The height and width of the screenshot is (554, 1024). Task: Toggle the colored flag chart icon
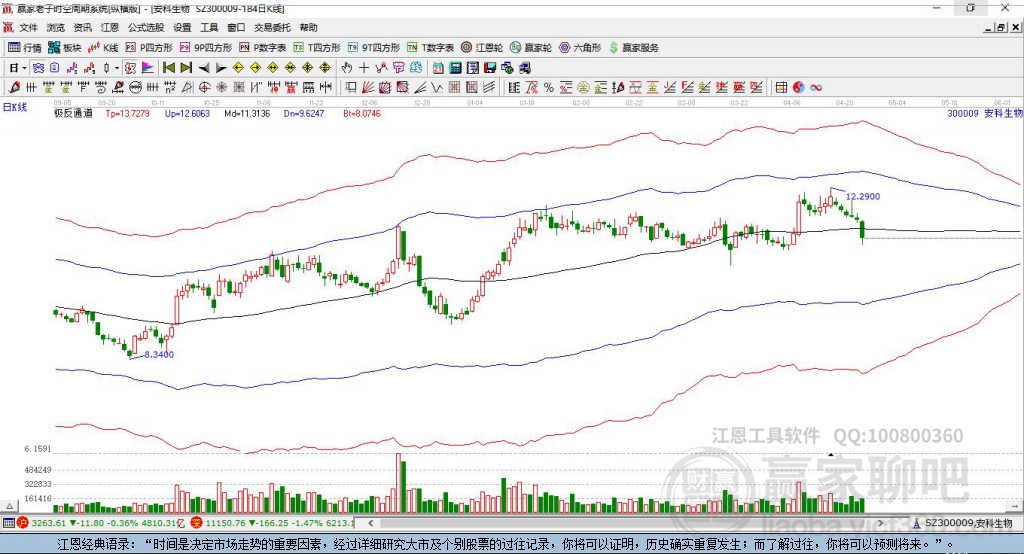tap(148, 67)
